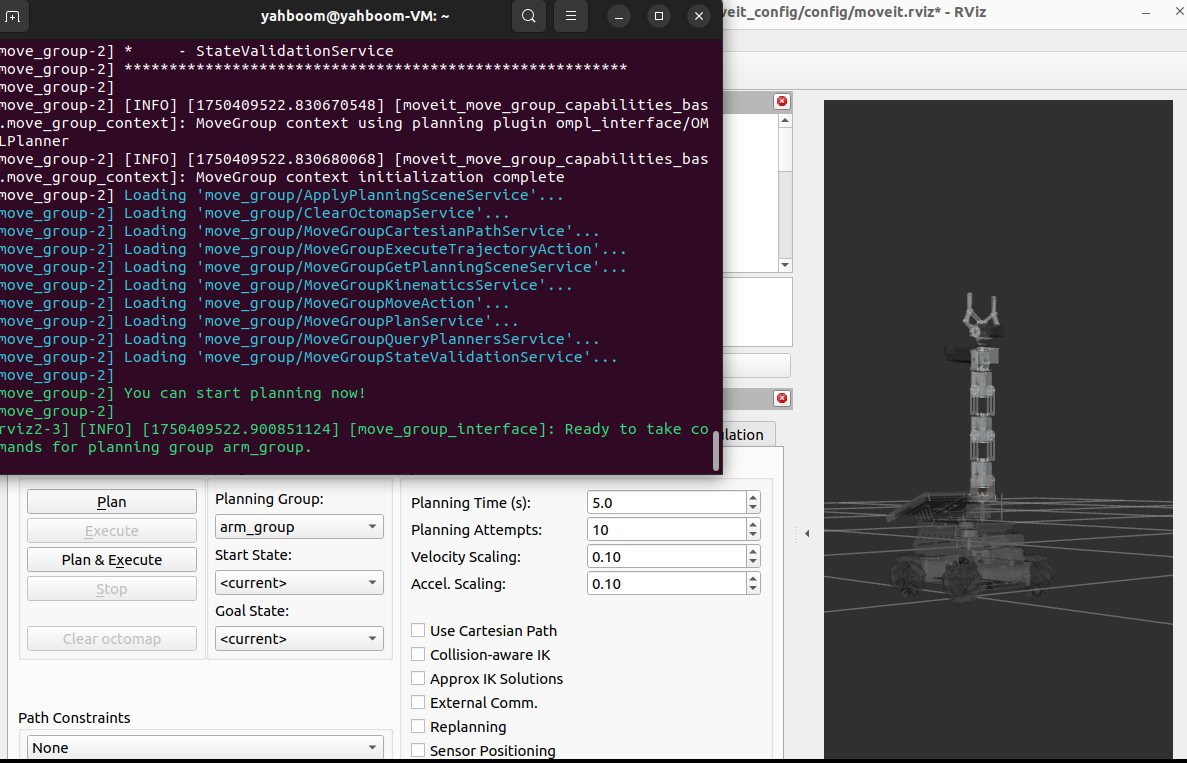Image resolution: width=1187 pixels, height=763 pixels.
Task: Click the Planning Time value field
Action: (666, 503)
